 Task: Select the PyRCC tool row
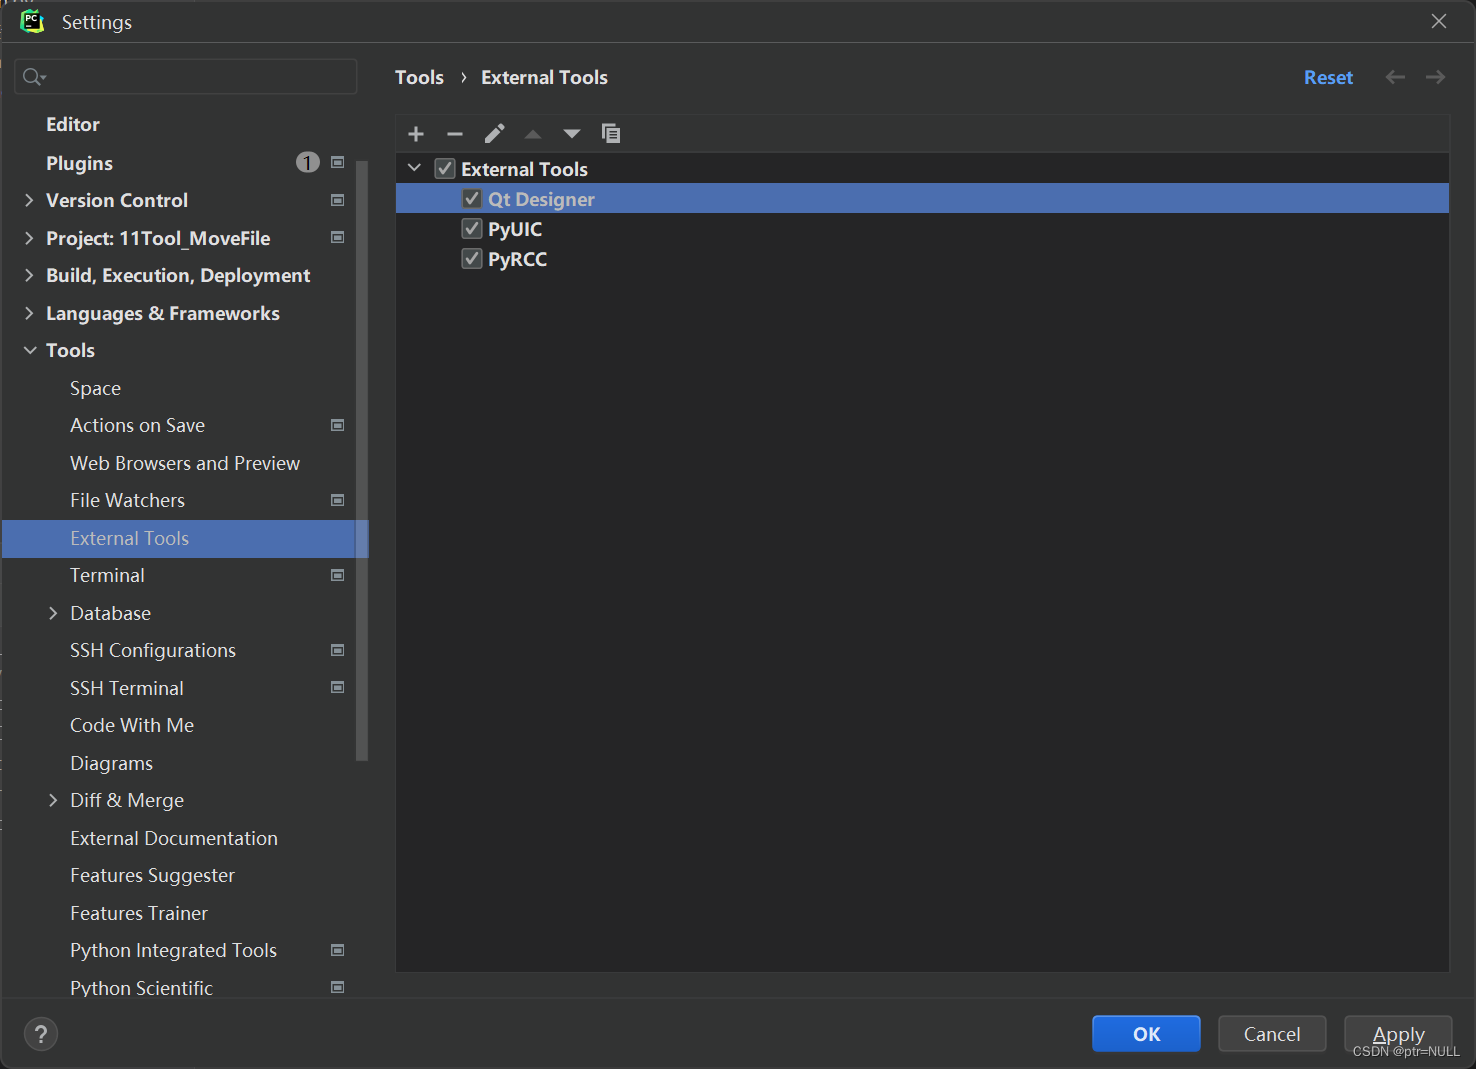coord(922,259)
